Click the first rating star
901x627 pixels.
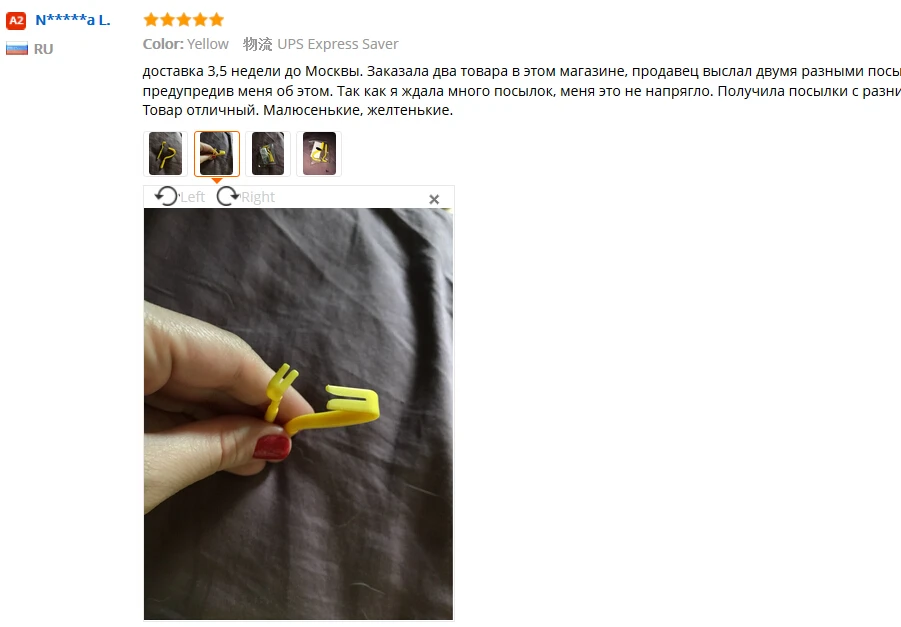pyautogui.click(x=151, y=20)
